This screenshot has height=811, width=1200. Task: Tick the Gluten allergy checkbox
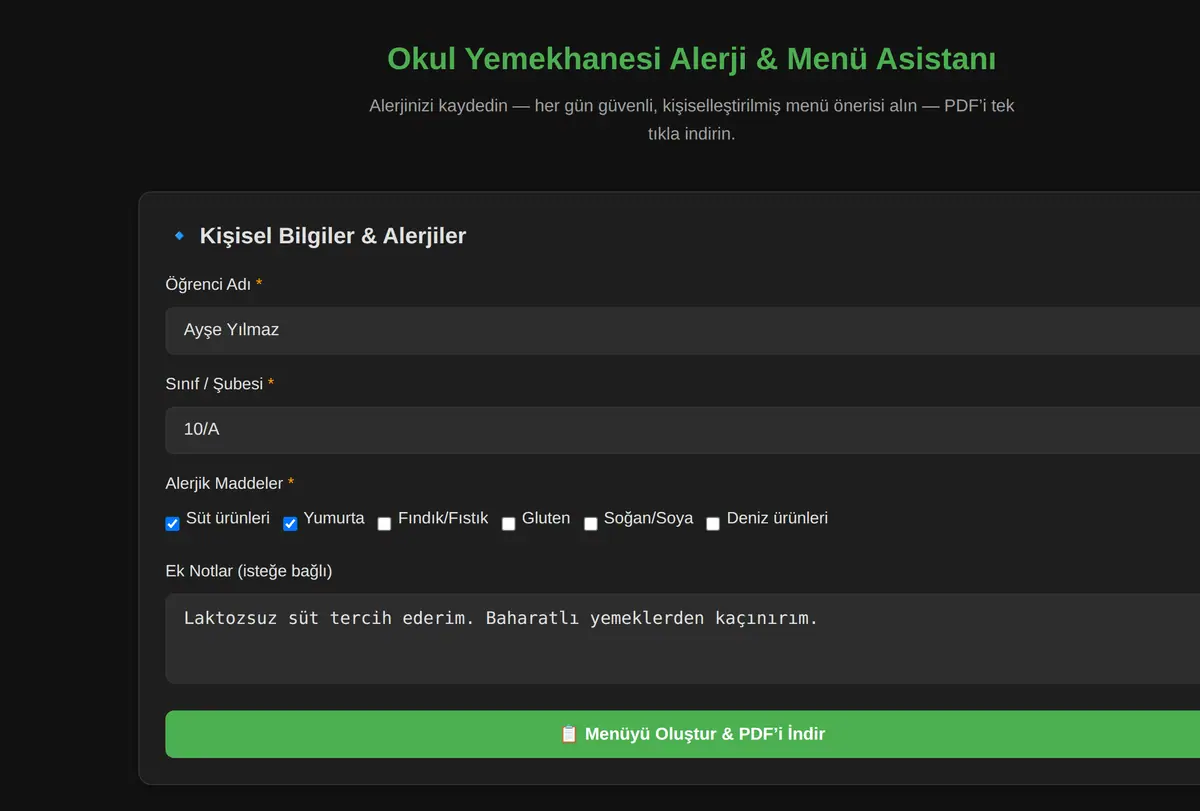(508, 523)
